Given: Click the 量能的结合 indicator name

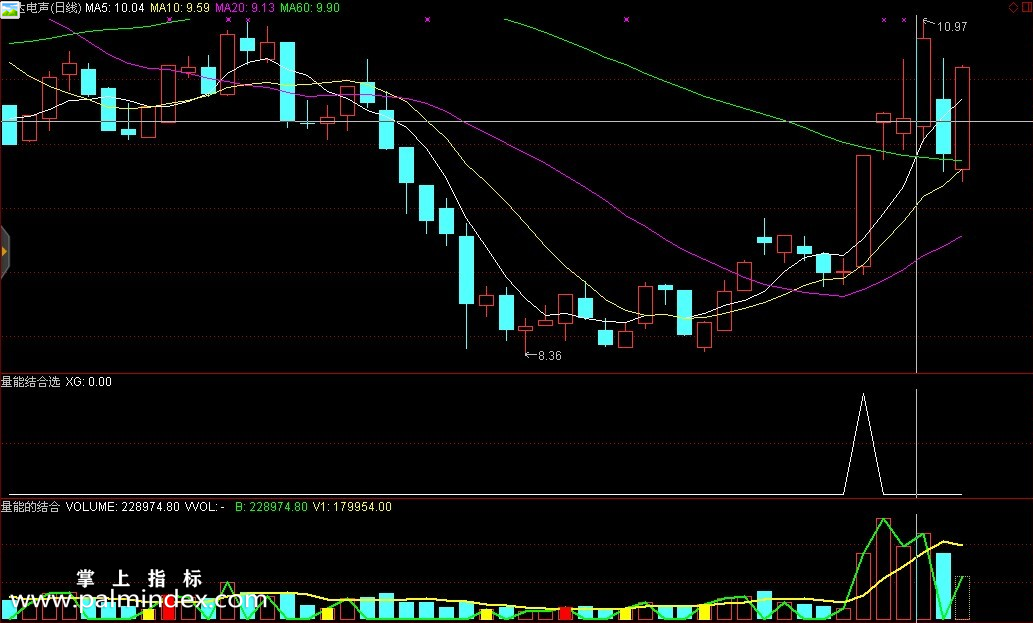Looking at the screenshot, I should click(x=30, y=507).
